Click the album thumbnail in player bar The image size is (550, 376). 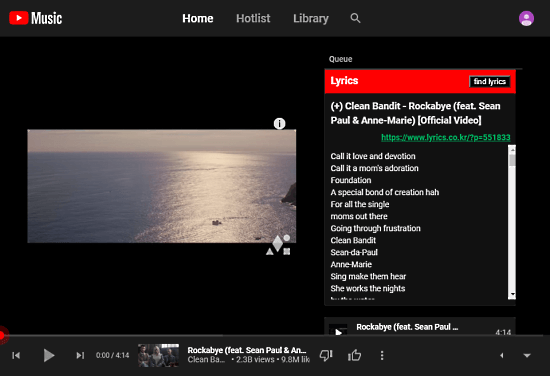(159, 355)
